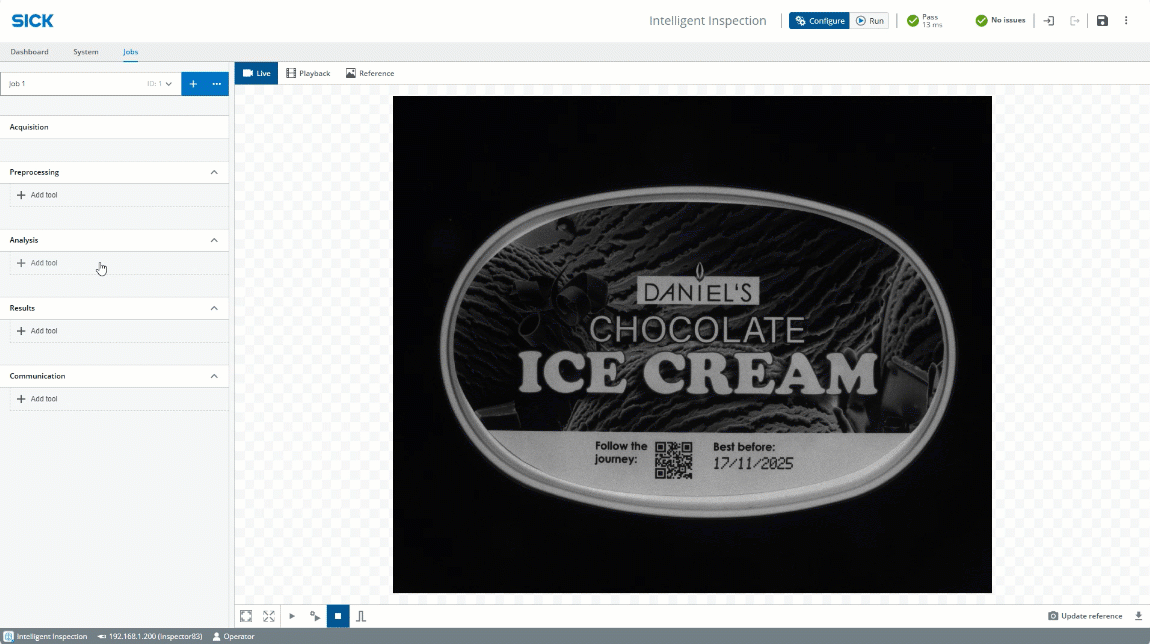Viewport: 1150px width, 644px height.
Task: Click the save floppy disk icon
Action: click(x=1102, y=21)
